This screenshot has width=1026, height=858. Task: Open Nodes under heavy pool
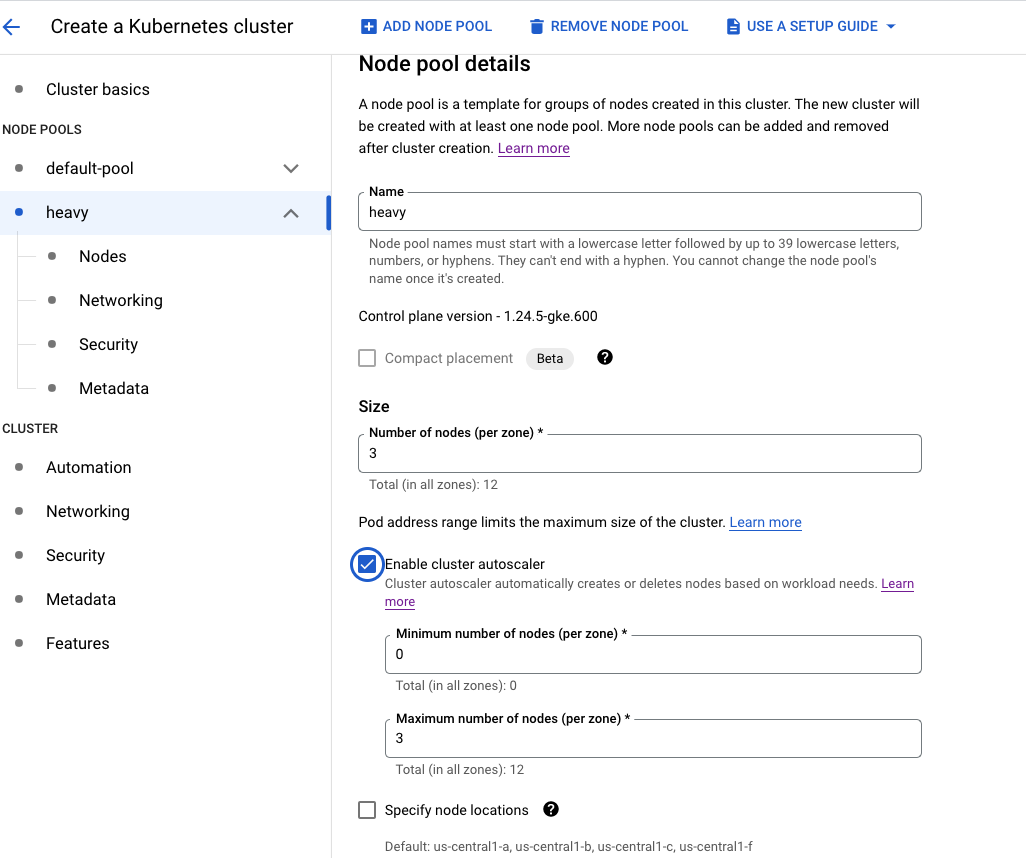102,256
